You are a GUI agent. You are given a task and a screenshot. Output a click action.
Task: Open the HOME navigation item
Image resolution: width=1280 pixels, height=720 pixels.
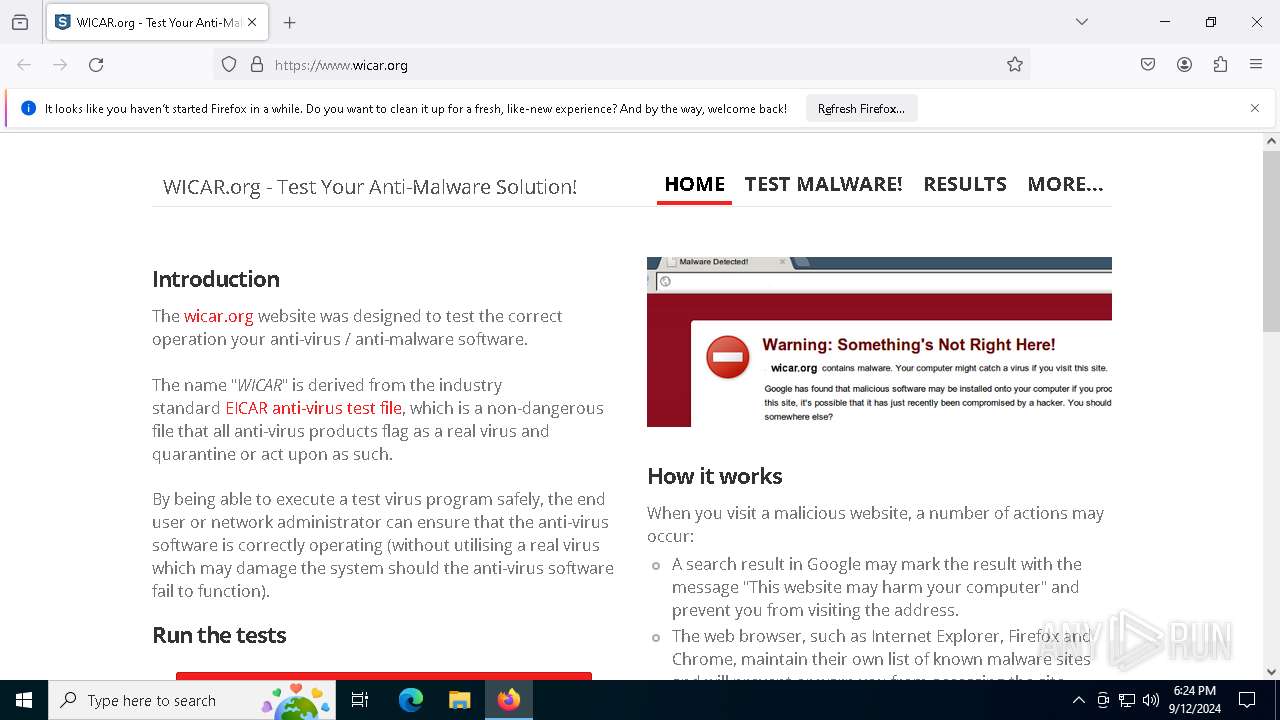tap(694, 184)
